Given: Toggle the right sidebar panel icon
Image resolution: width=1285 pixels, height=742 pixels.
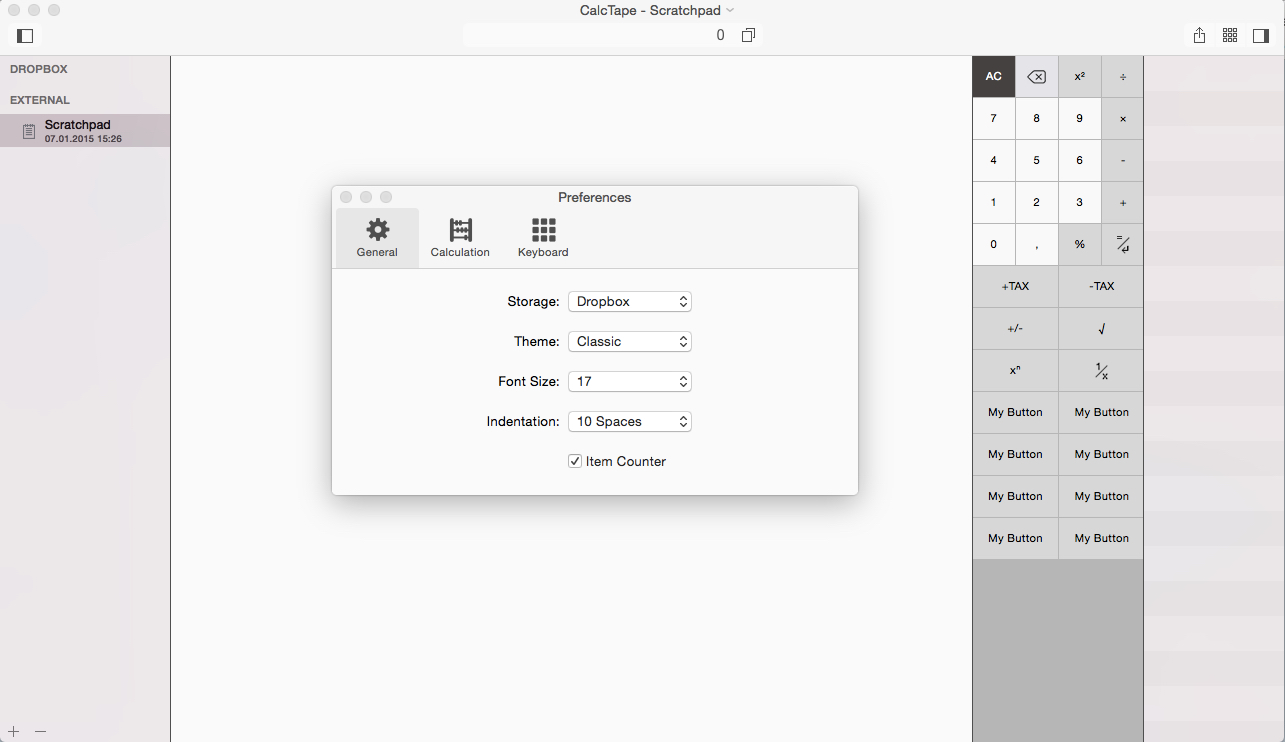Looking at the screenshot, I should (x=1260, y=36).
